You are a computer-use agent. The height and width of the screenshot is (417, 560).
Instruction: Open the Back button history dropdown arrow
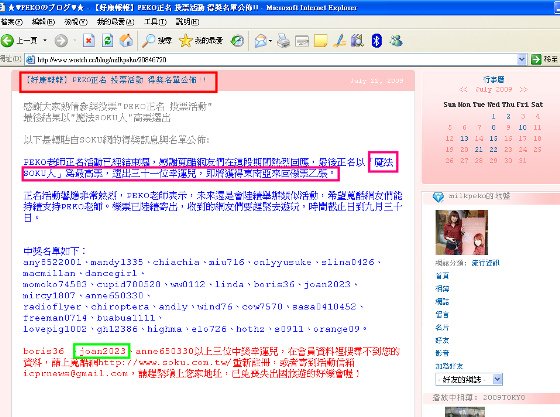(45, 40)
